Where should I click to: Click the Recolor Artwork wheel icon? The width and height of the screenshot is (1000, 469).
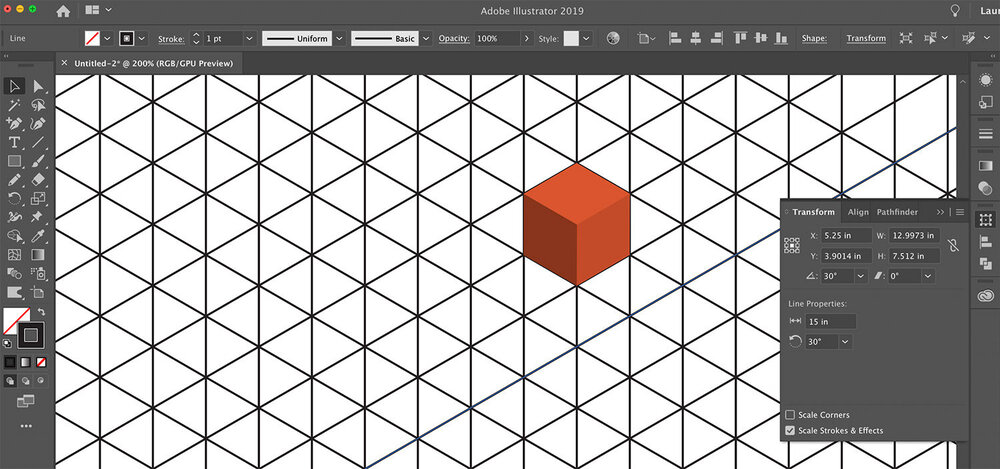click(613, 38)
